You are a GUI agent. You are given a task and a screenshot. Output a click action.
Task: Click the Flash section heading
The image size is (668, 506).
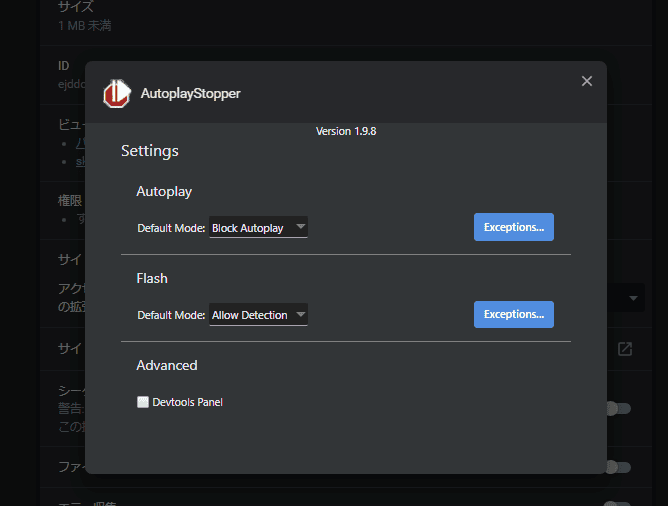point(152,278)
